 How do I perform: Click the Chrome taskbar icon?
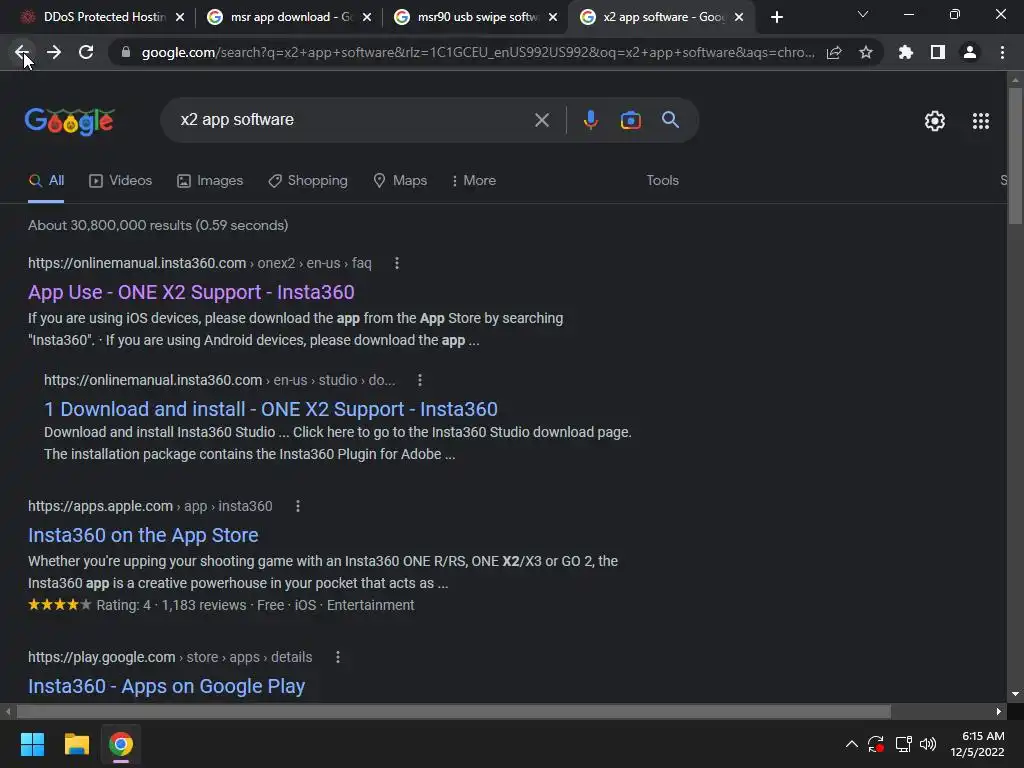click(x=121, y=744)
